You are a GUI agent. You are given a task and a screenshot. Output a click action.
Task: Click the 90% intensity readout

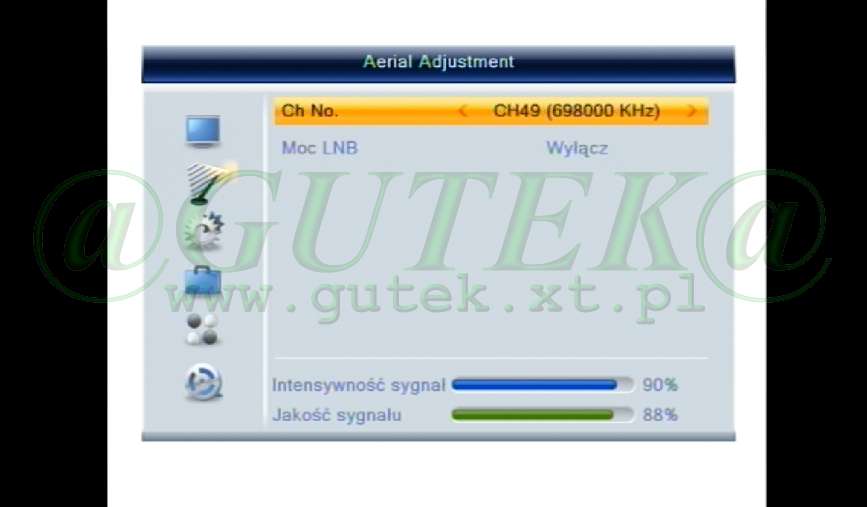tap(660, 385)
